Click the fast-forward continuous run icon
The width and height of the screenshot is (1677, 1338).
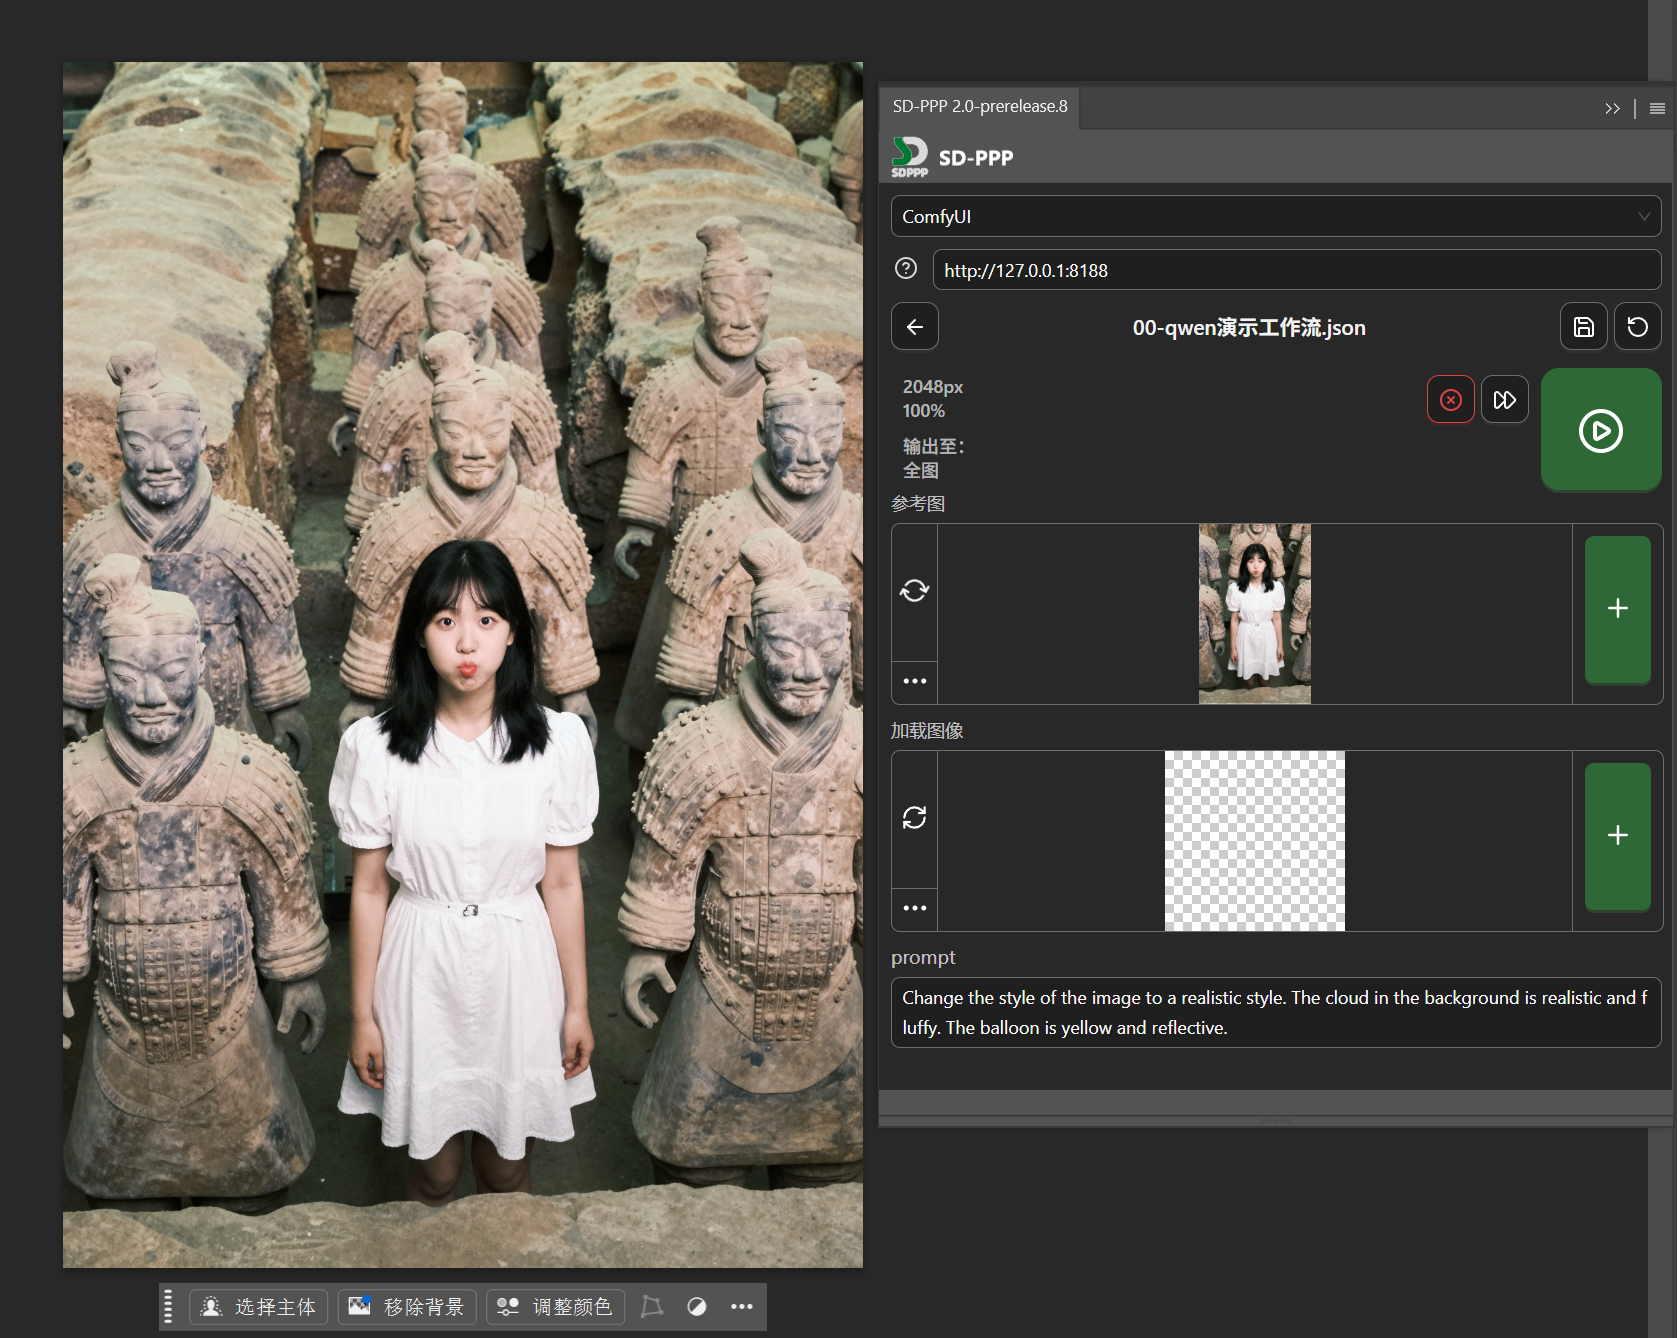1504,400
